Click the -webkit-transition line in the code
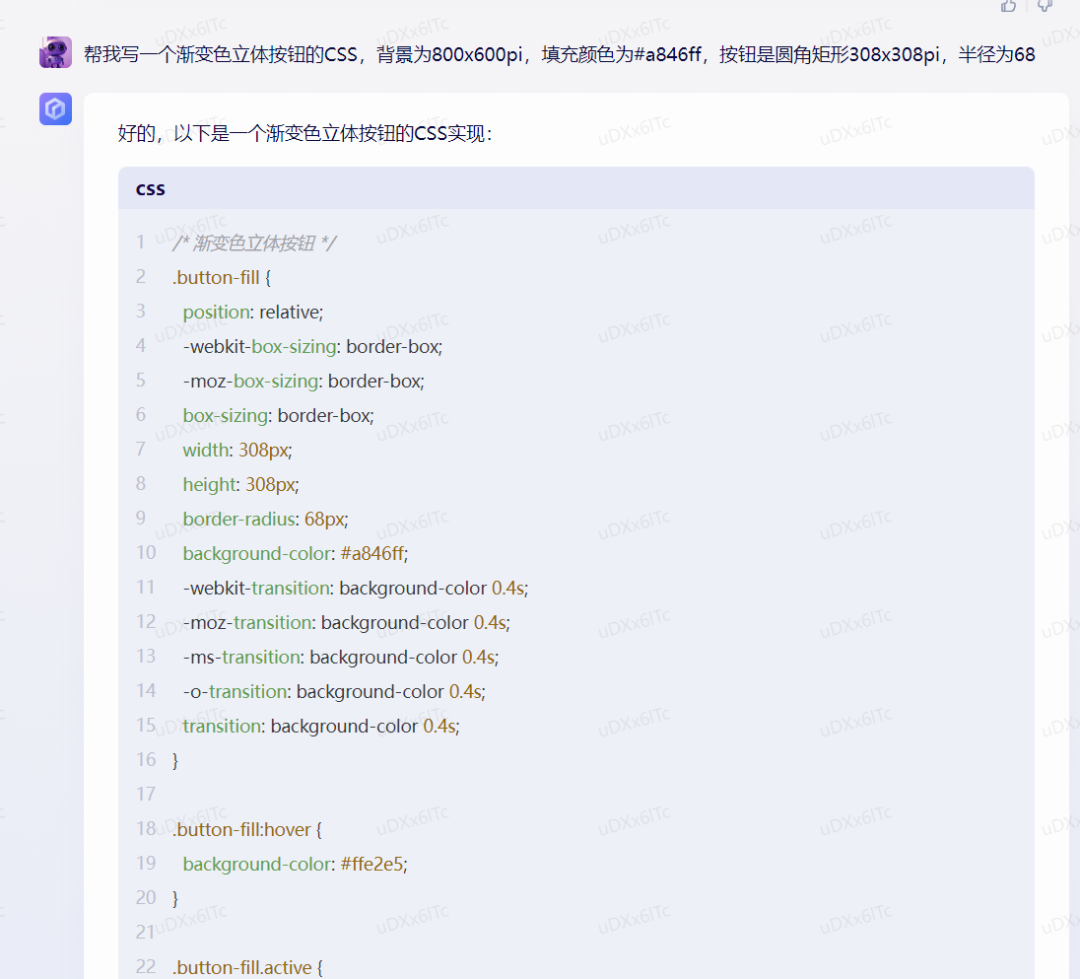The height and width of the screenshot is (979, 1080). [x=355, y=588]
